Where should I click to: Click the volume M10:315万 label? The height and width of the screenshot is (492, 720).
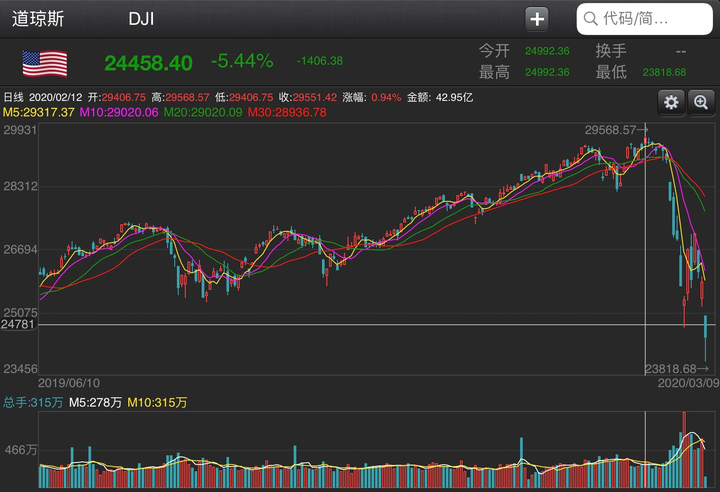pyautogui.click(x=157, y=403)
